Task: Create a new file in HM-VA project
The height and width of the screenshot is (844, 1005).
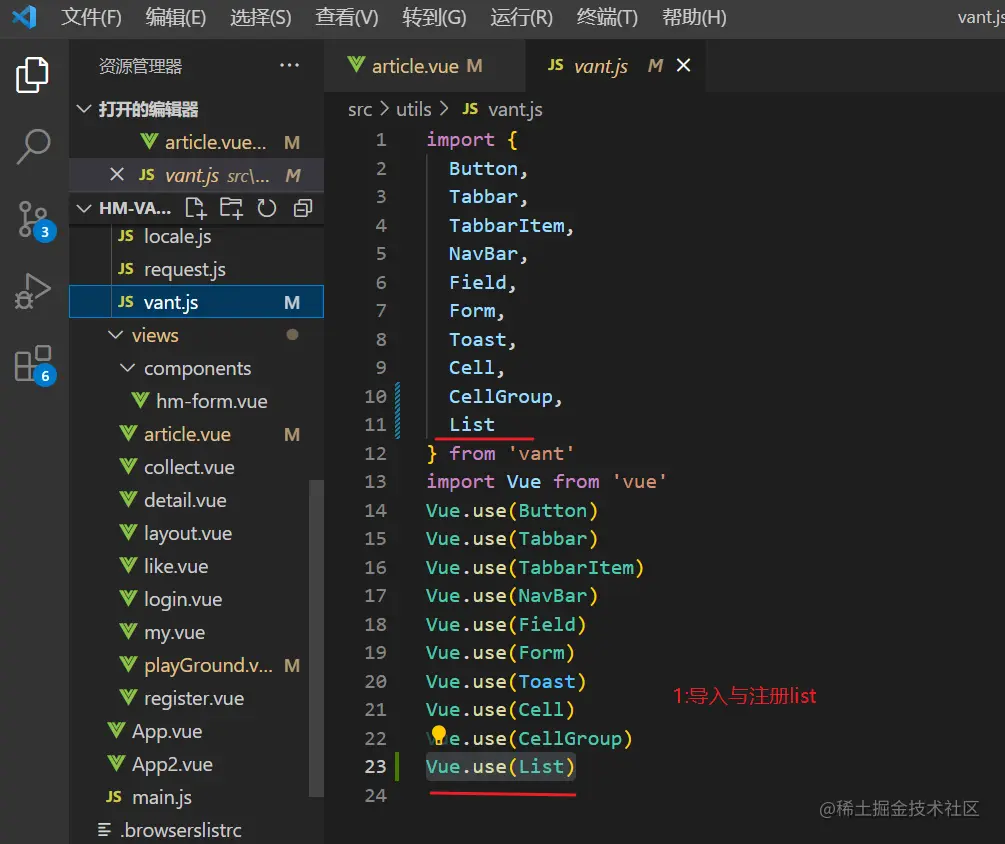Action: [x=195, y=208]
